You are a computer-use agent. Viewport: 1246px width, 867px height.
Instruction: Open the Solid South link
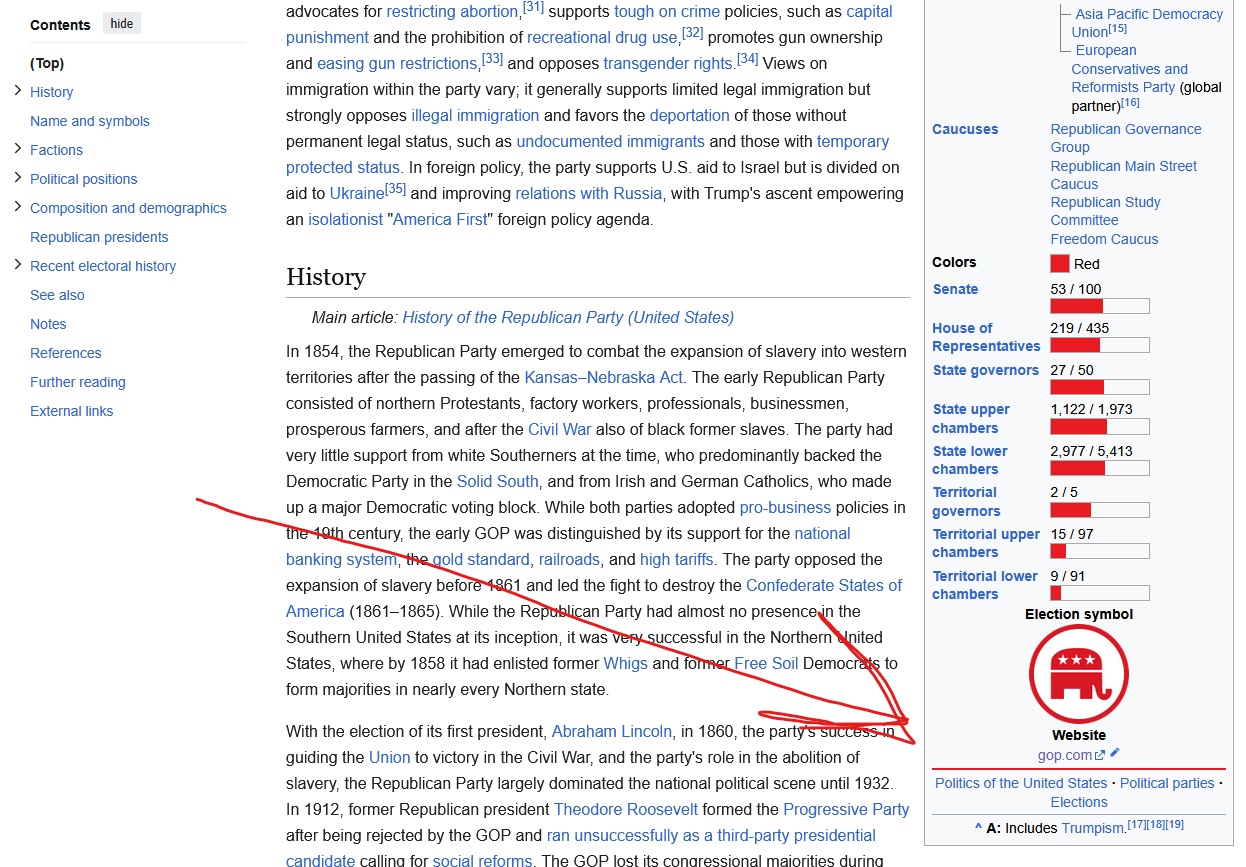[x=498, y=481]
